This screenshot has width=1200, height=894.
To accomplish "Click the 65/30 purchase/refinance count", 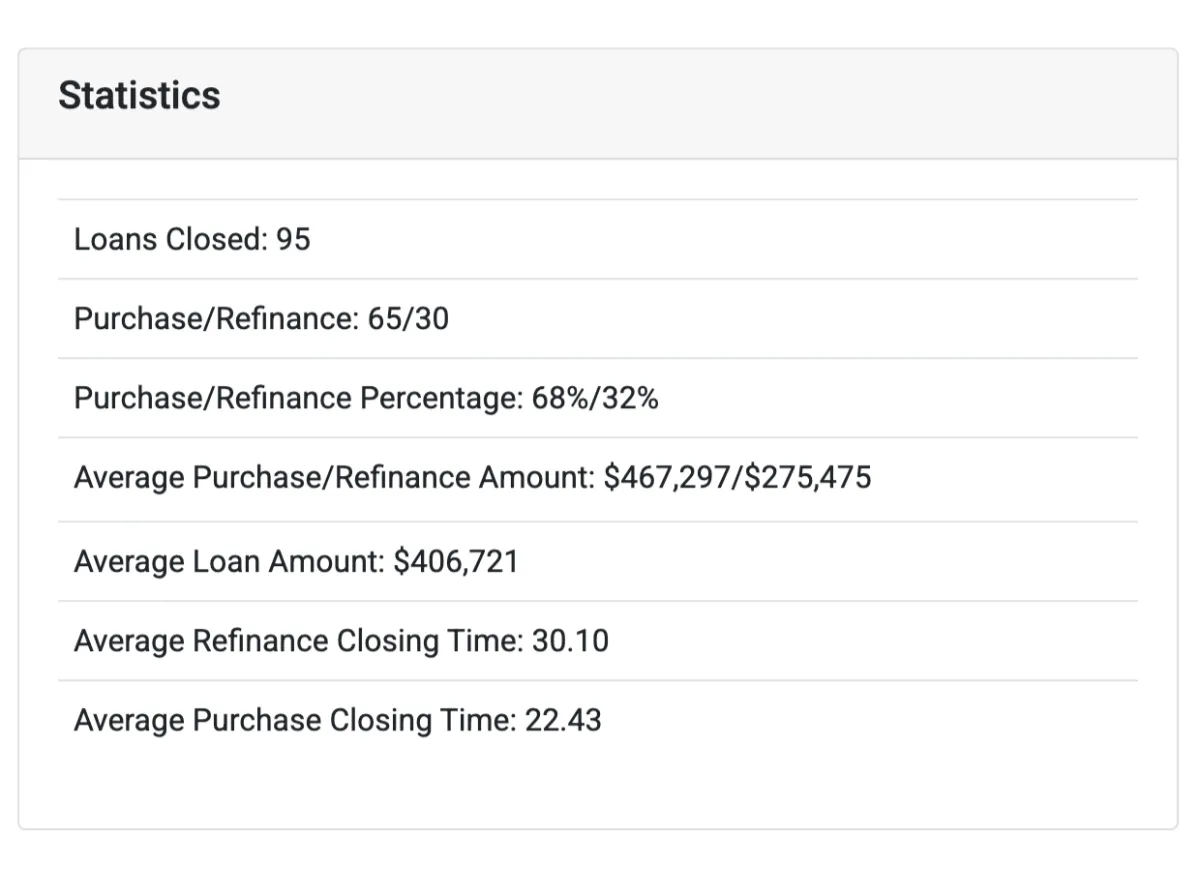I will pos(408,319).
